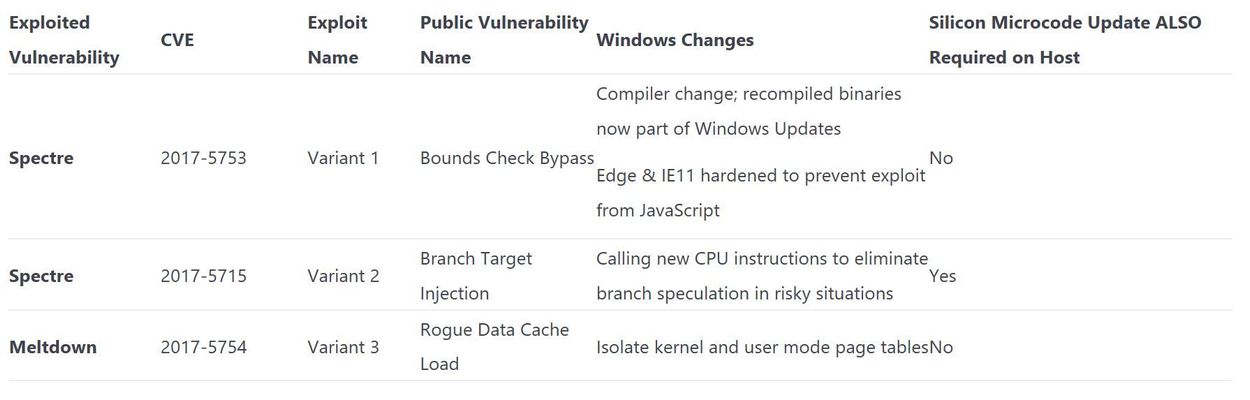Select the first Spectre row label
The height and width of the screenshot is (400, 1250).
41,158
